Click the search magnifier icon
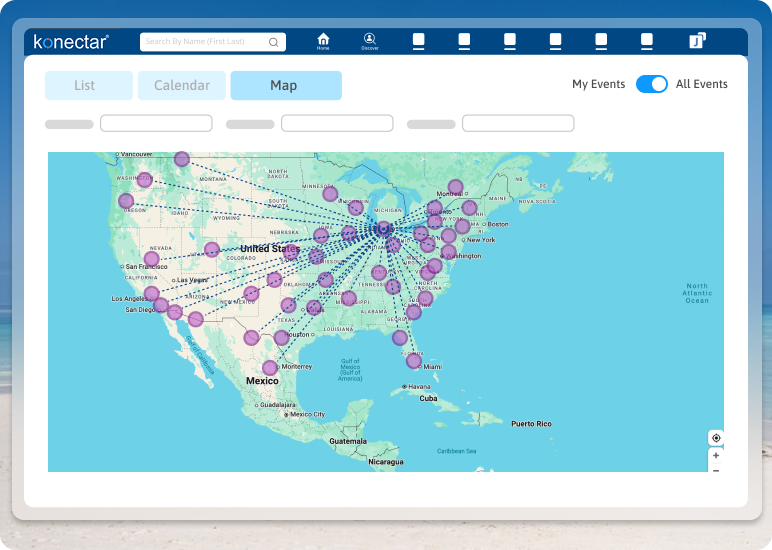 point(274,42)
